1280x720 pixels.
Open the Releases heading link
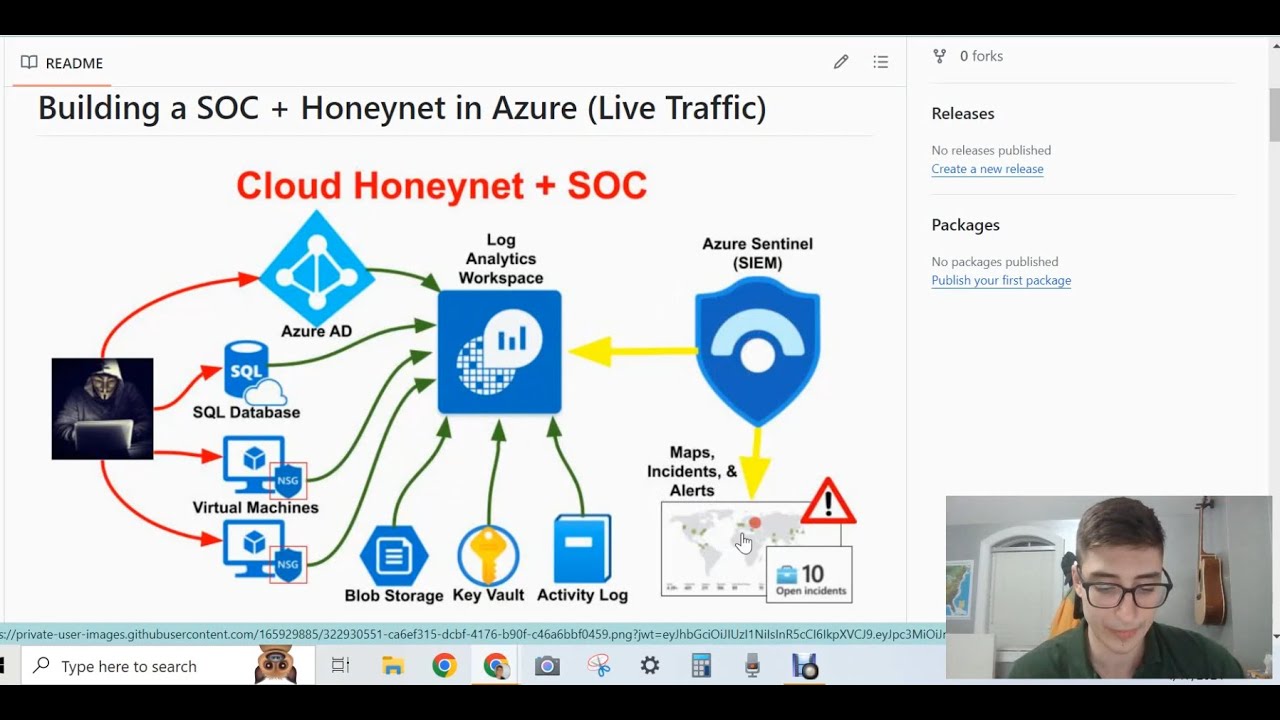963,114
